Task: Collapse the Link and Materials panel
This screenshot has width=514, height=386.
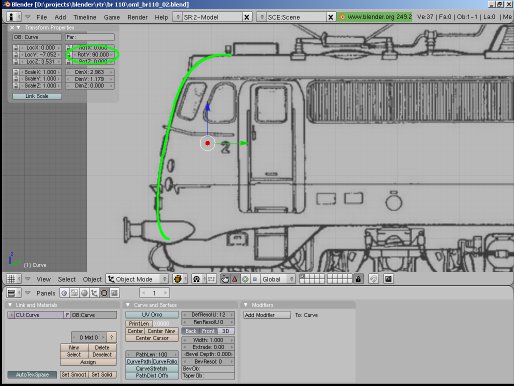Action: [x=10, y=305]
